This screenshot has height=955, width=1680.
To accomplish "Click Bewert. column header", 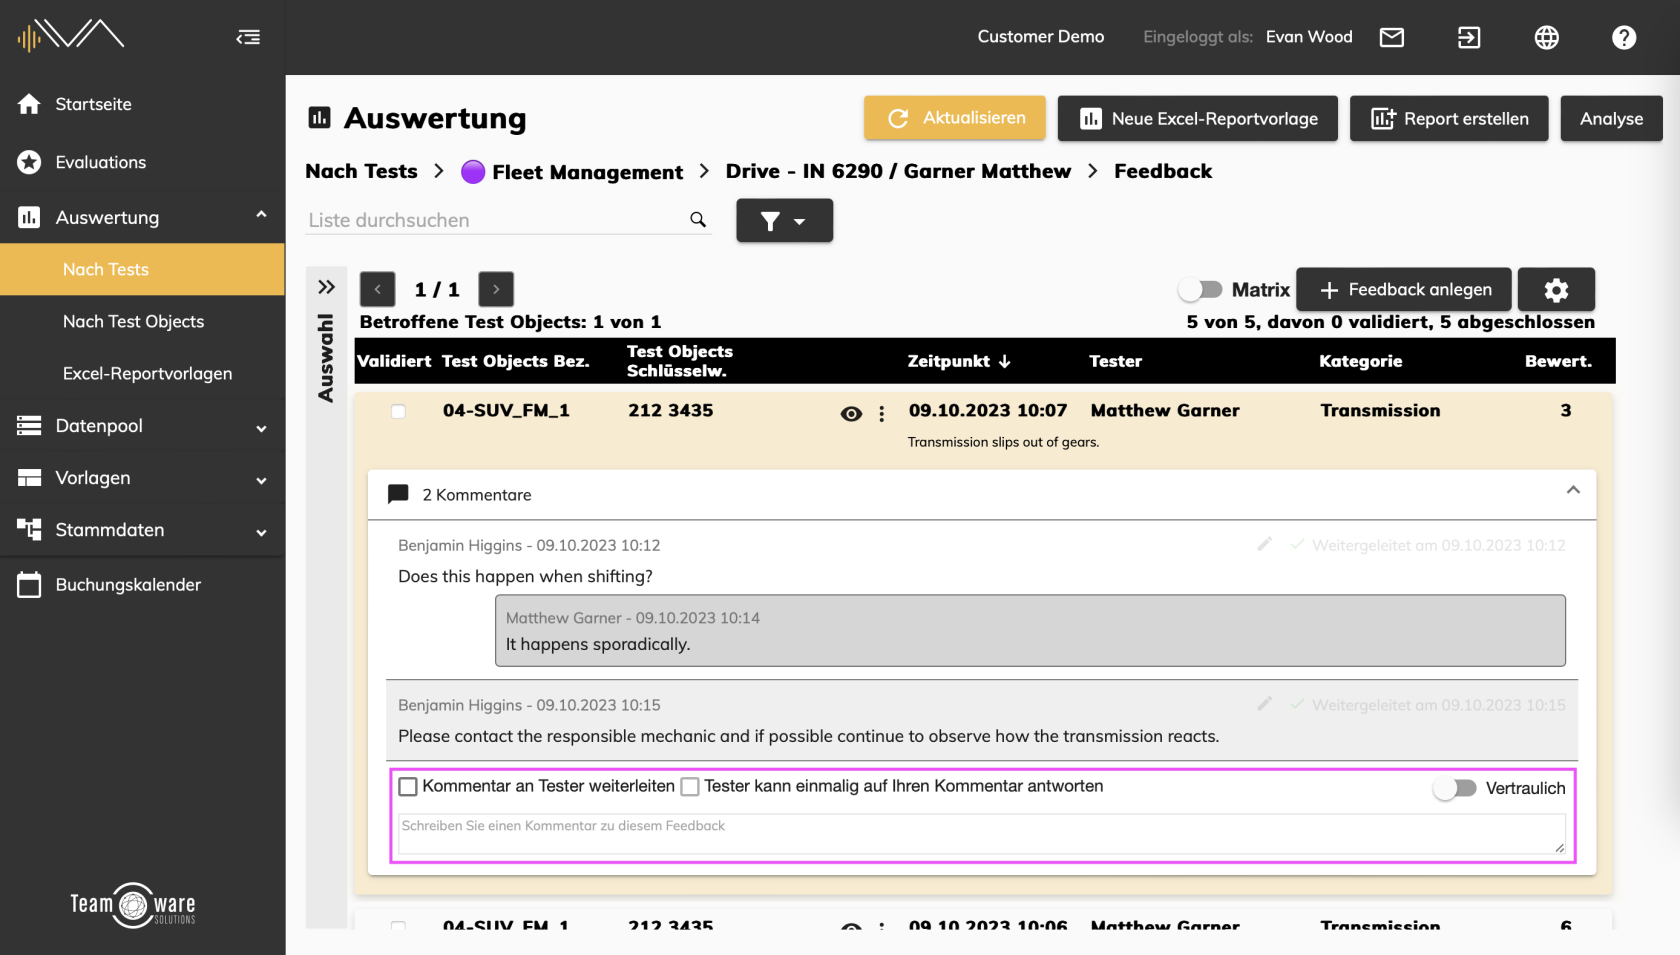I will pyautogui.click(x=1558, y=361).
